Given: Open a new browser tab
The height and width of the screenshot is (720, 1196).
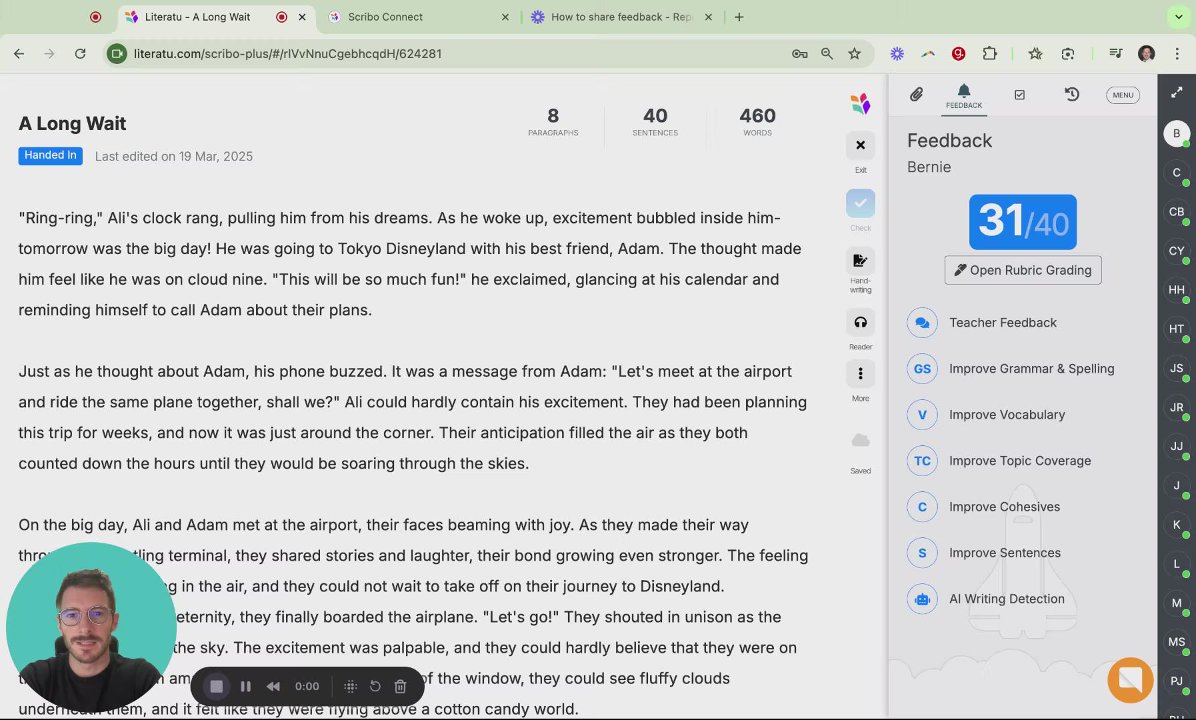Looking at the screenshot, I should [x=738, y=17].
